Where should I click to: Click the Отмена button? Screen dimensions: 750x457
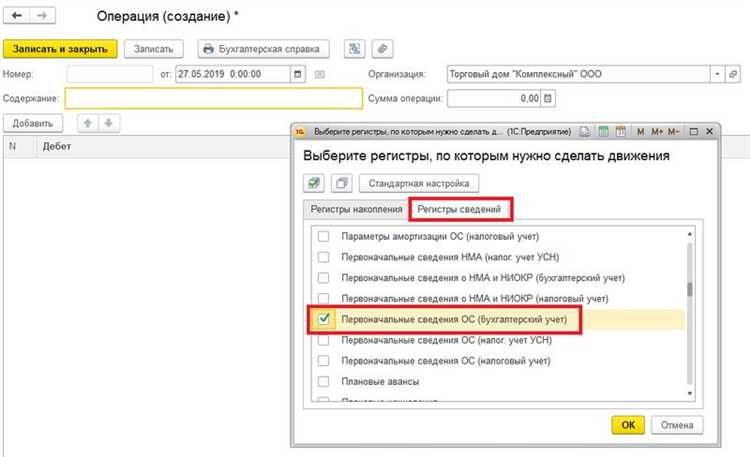tap(677, 425)
